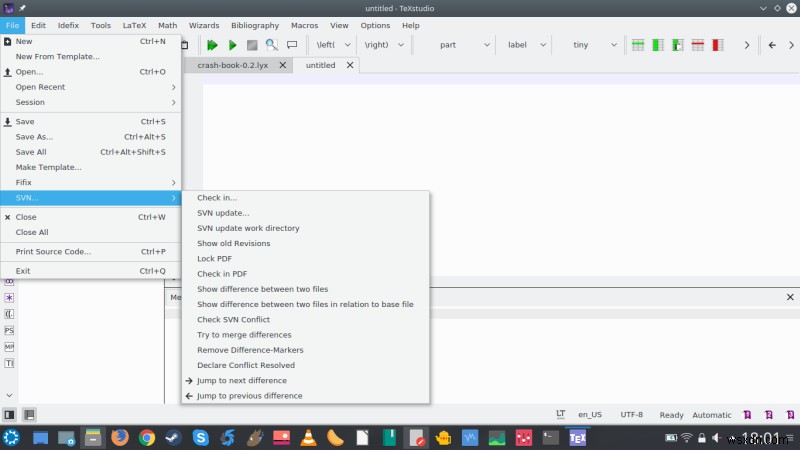800x450 pixels.
Task: Click the back arrow navigation icon
Action: tap(772, 45)
